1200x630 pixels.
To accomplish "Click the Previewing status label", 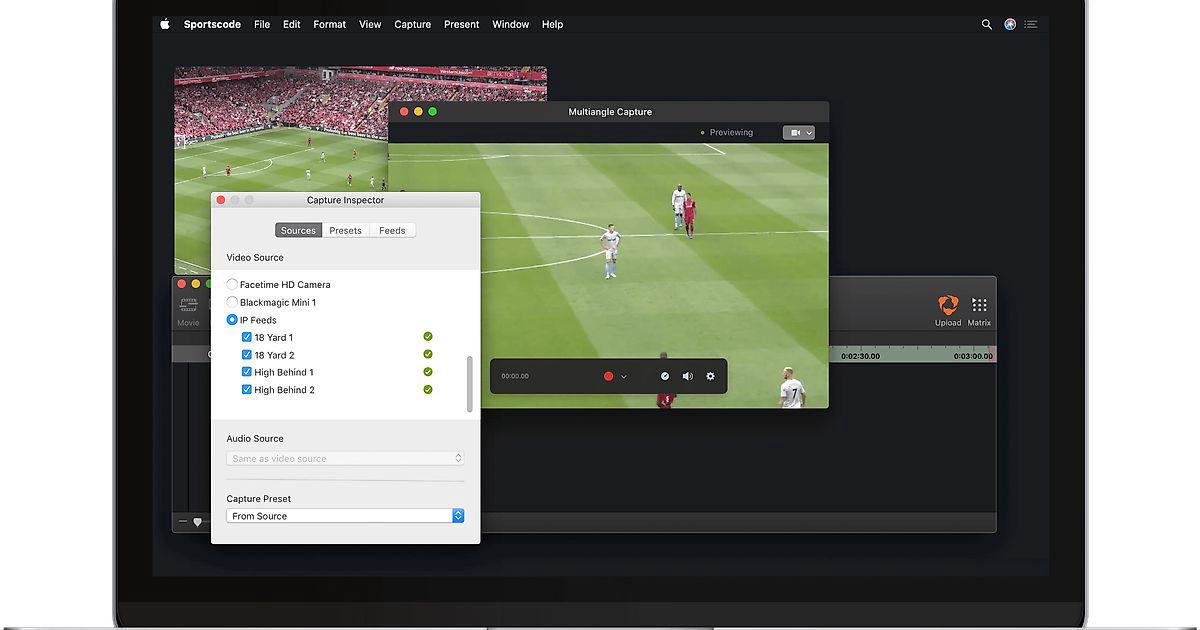I will tap(731, 132).
